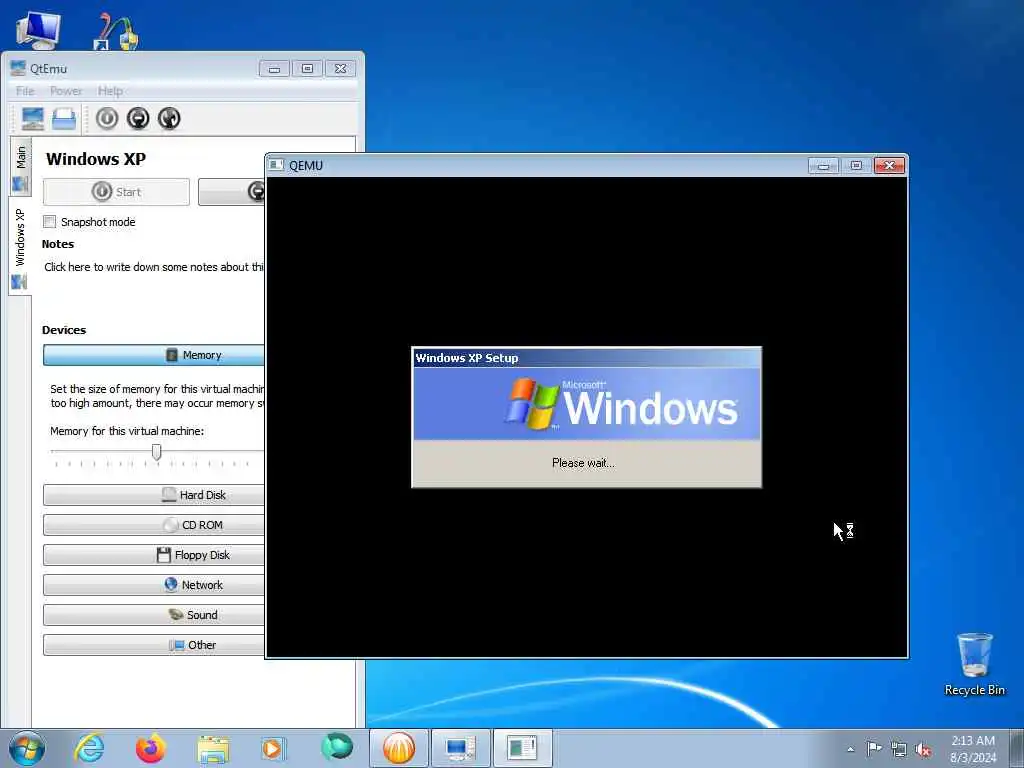The width and height of the screenshot is (1024, 768).
Task: Click the notes text area to write notes
Action: 153,267
